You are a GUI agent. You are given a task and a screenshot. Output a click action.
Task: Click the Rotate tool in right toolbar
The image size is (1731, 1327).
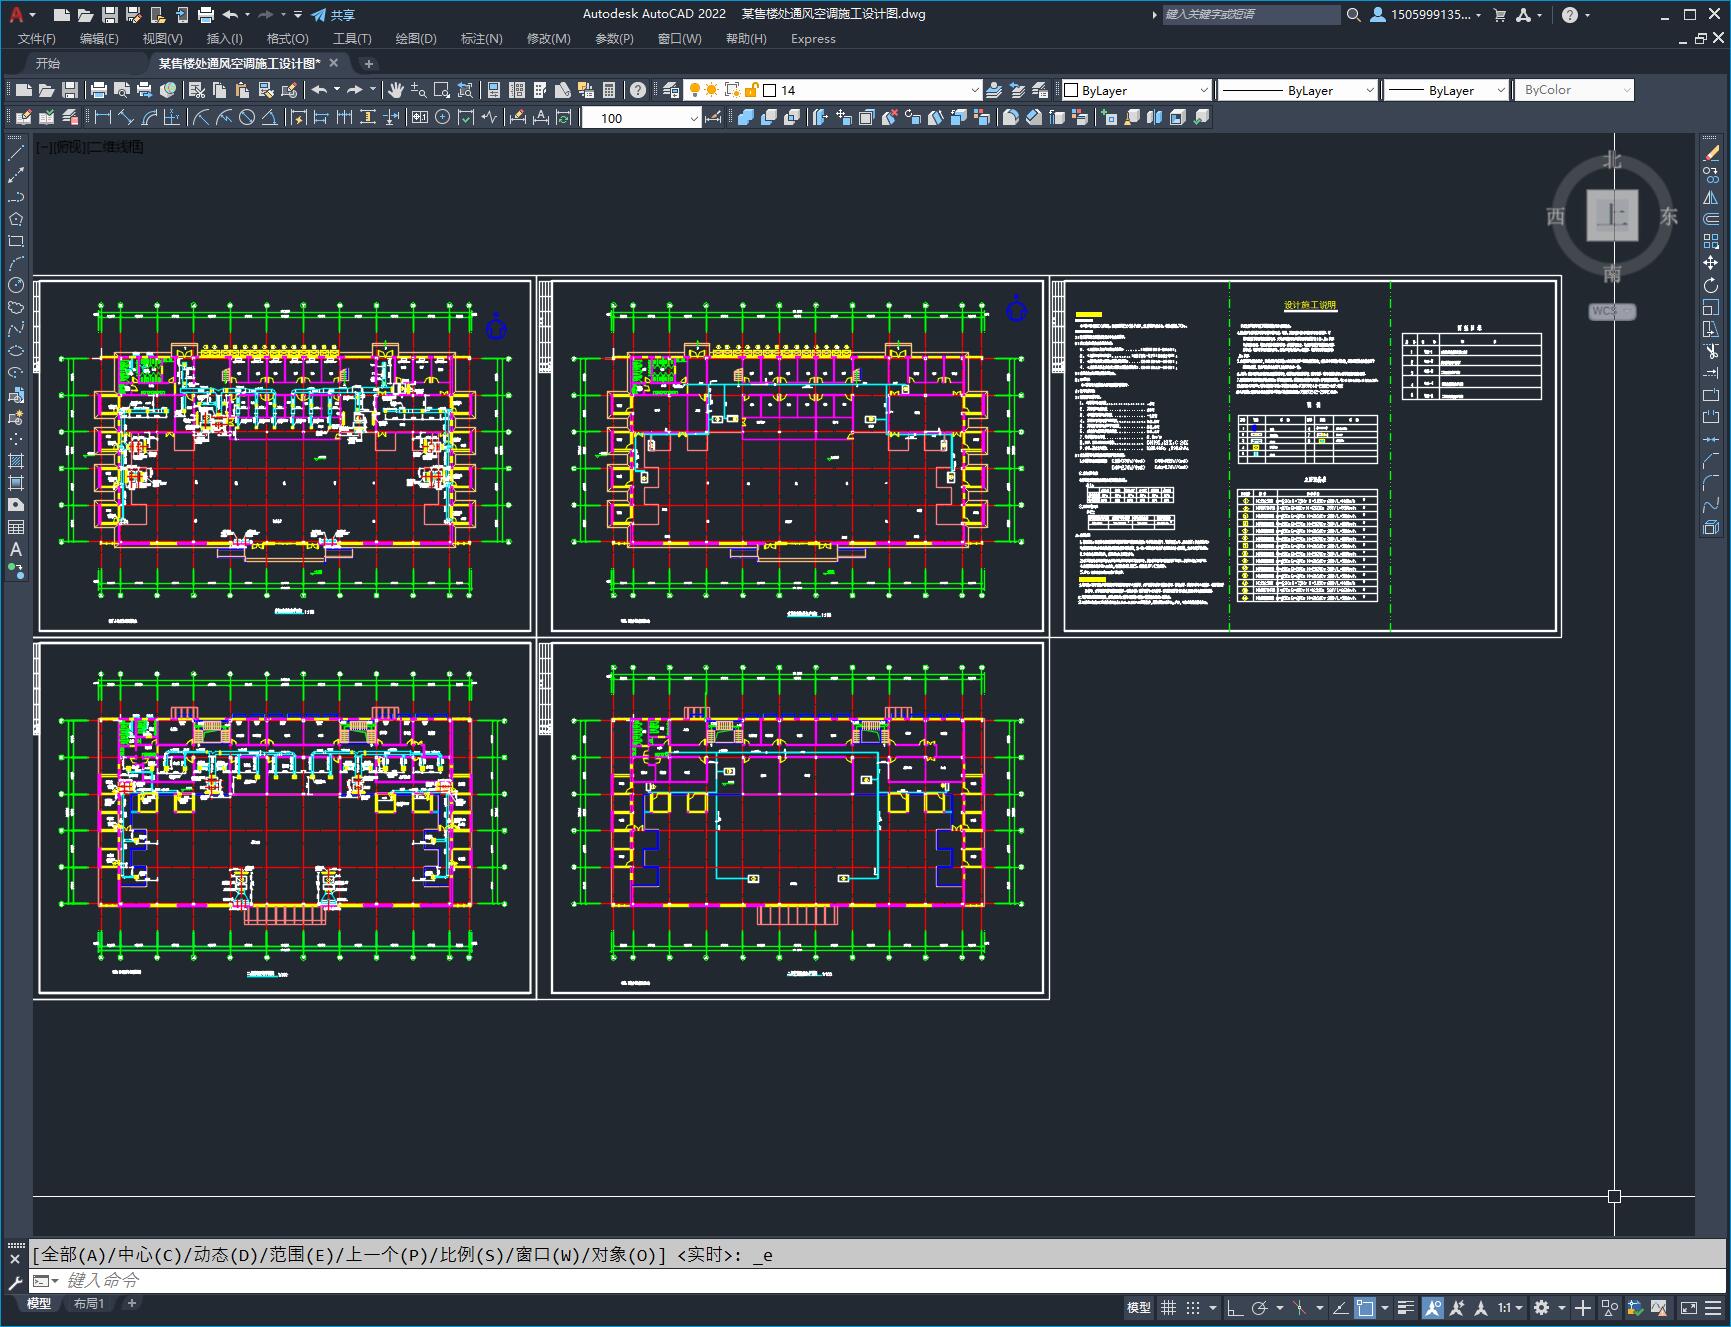point(1711,285)
